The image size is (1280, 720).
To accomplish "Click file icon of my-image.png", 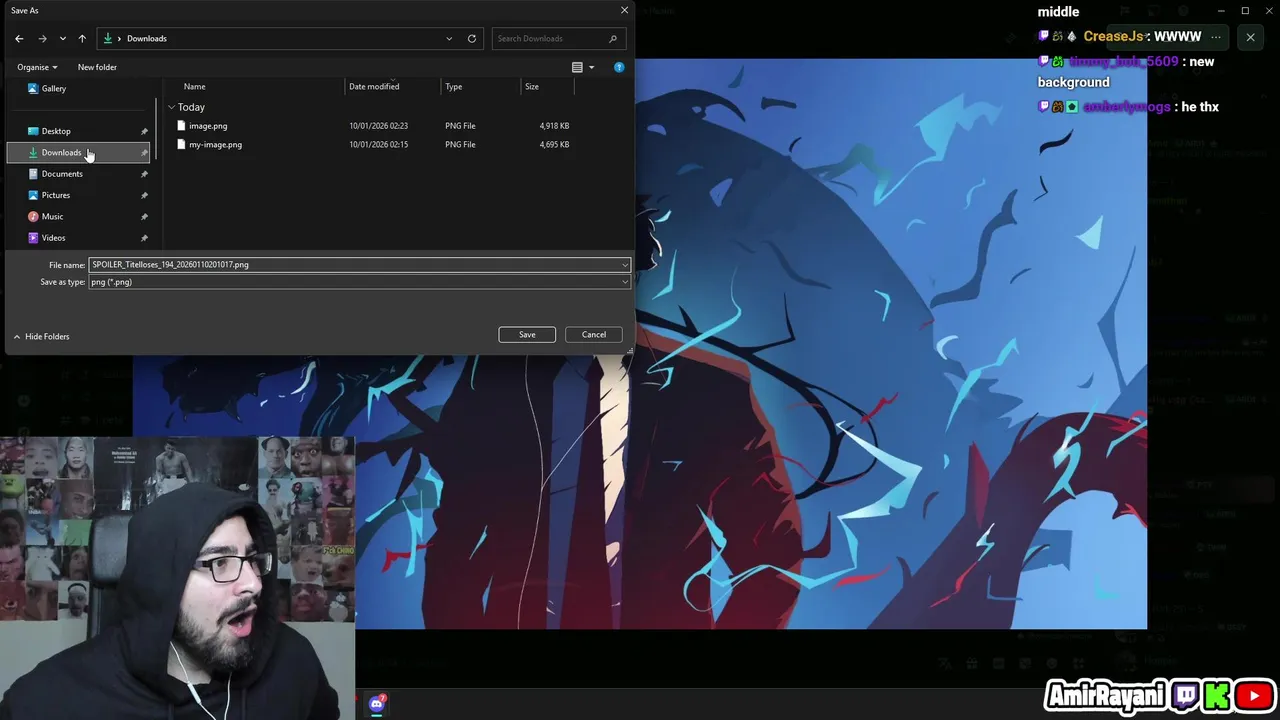I will [181, 144].
